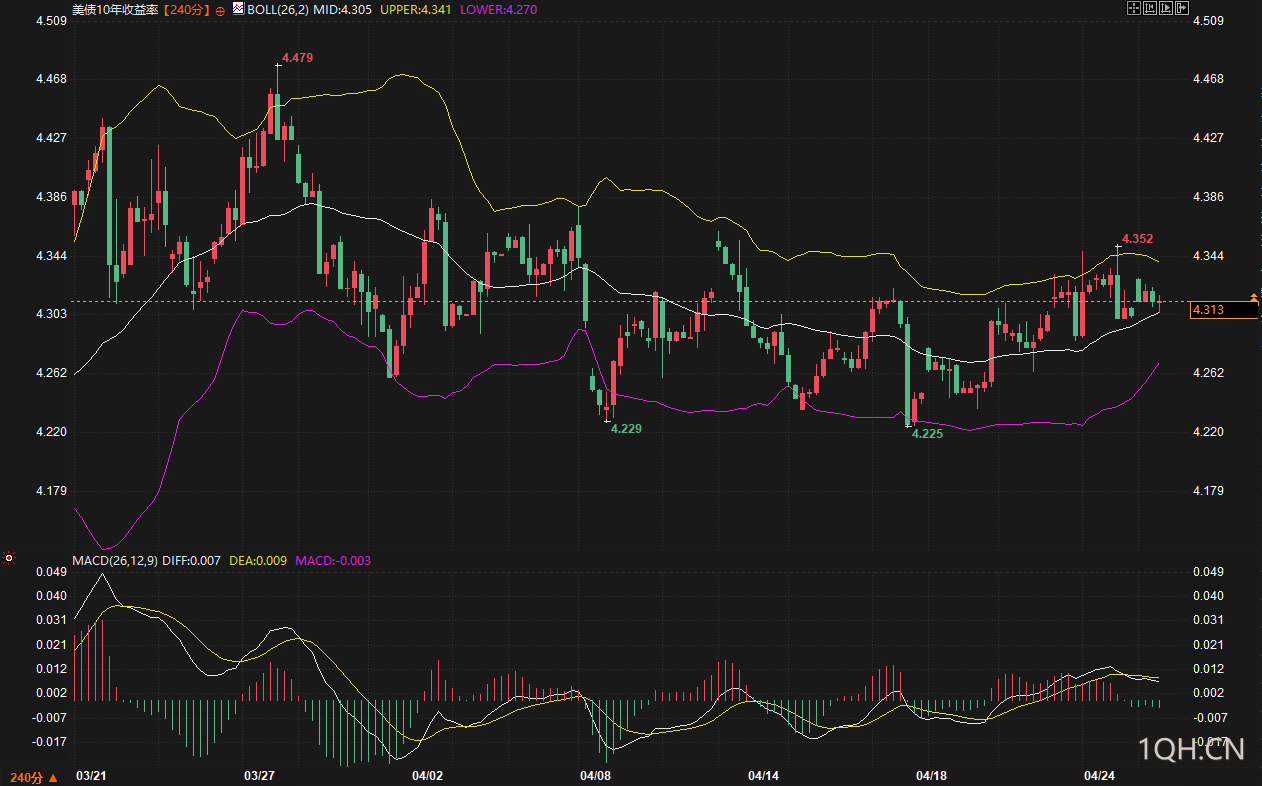Viewport: 1262px width, 786px height.
Task: Click the 4.225 low price marker
Action: (x=926, y=435)
